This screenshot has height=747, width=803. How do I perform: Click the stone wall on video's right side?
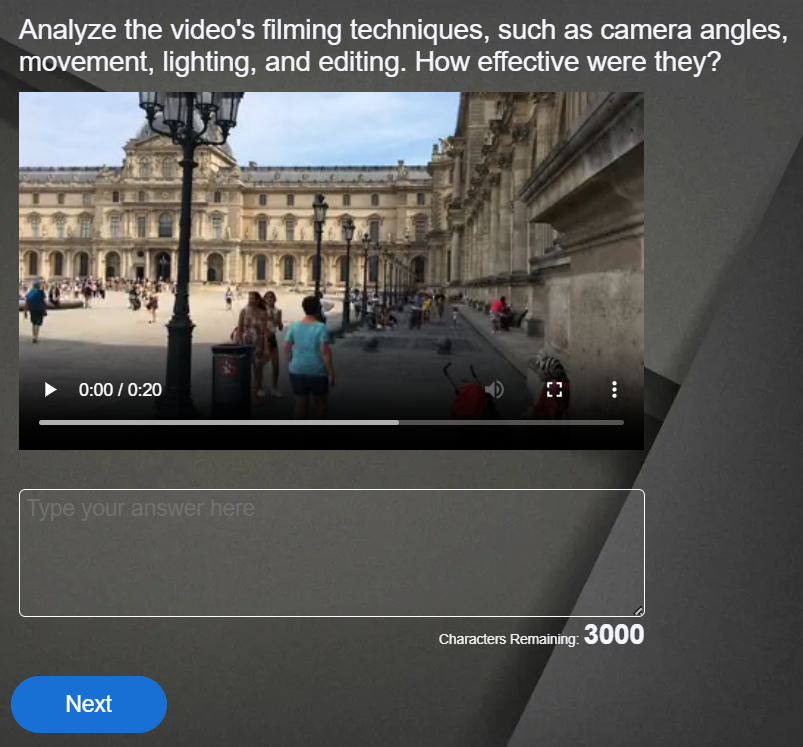click(590, 230)
